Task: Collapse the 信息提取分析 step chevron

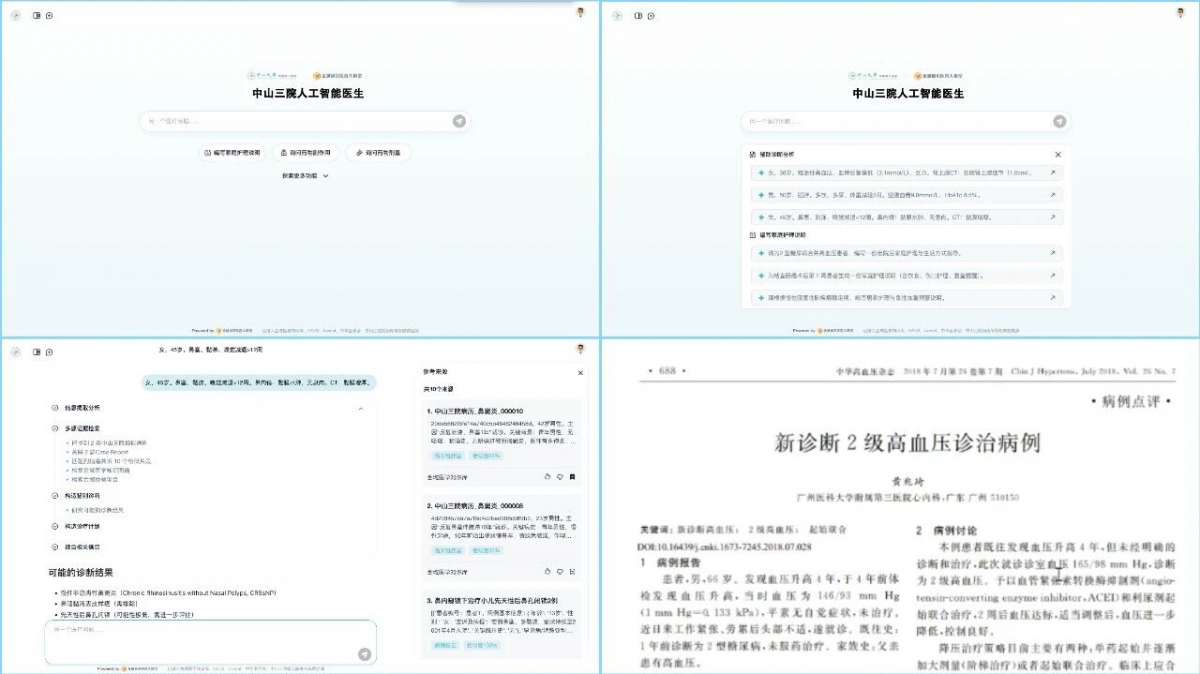Action: tap(359, 408)
